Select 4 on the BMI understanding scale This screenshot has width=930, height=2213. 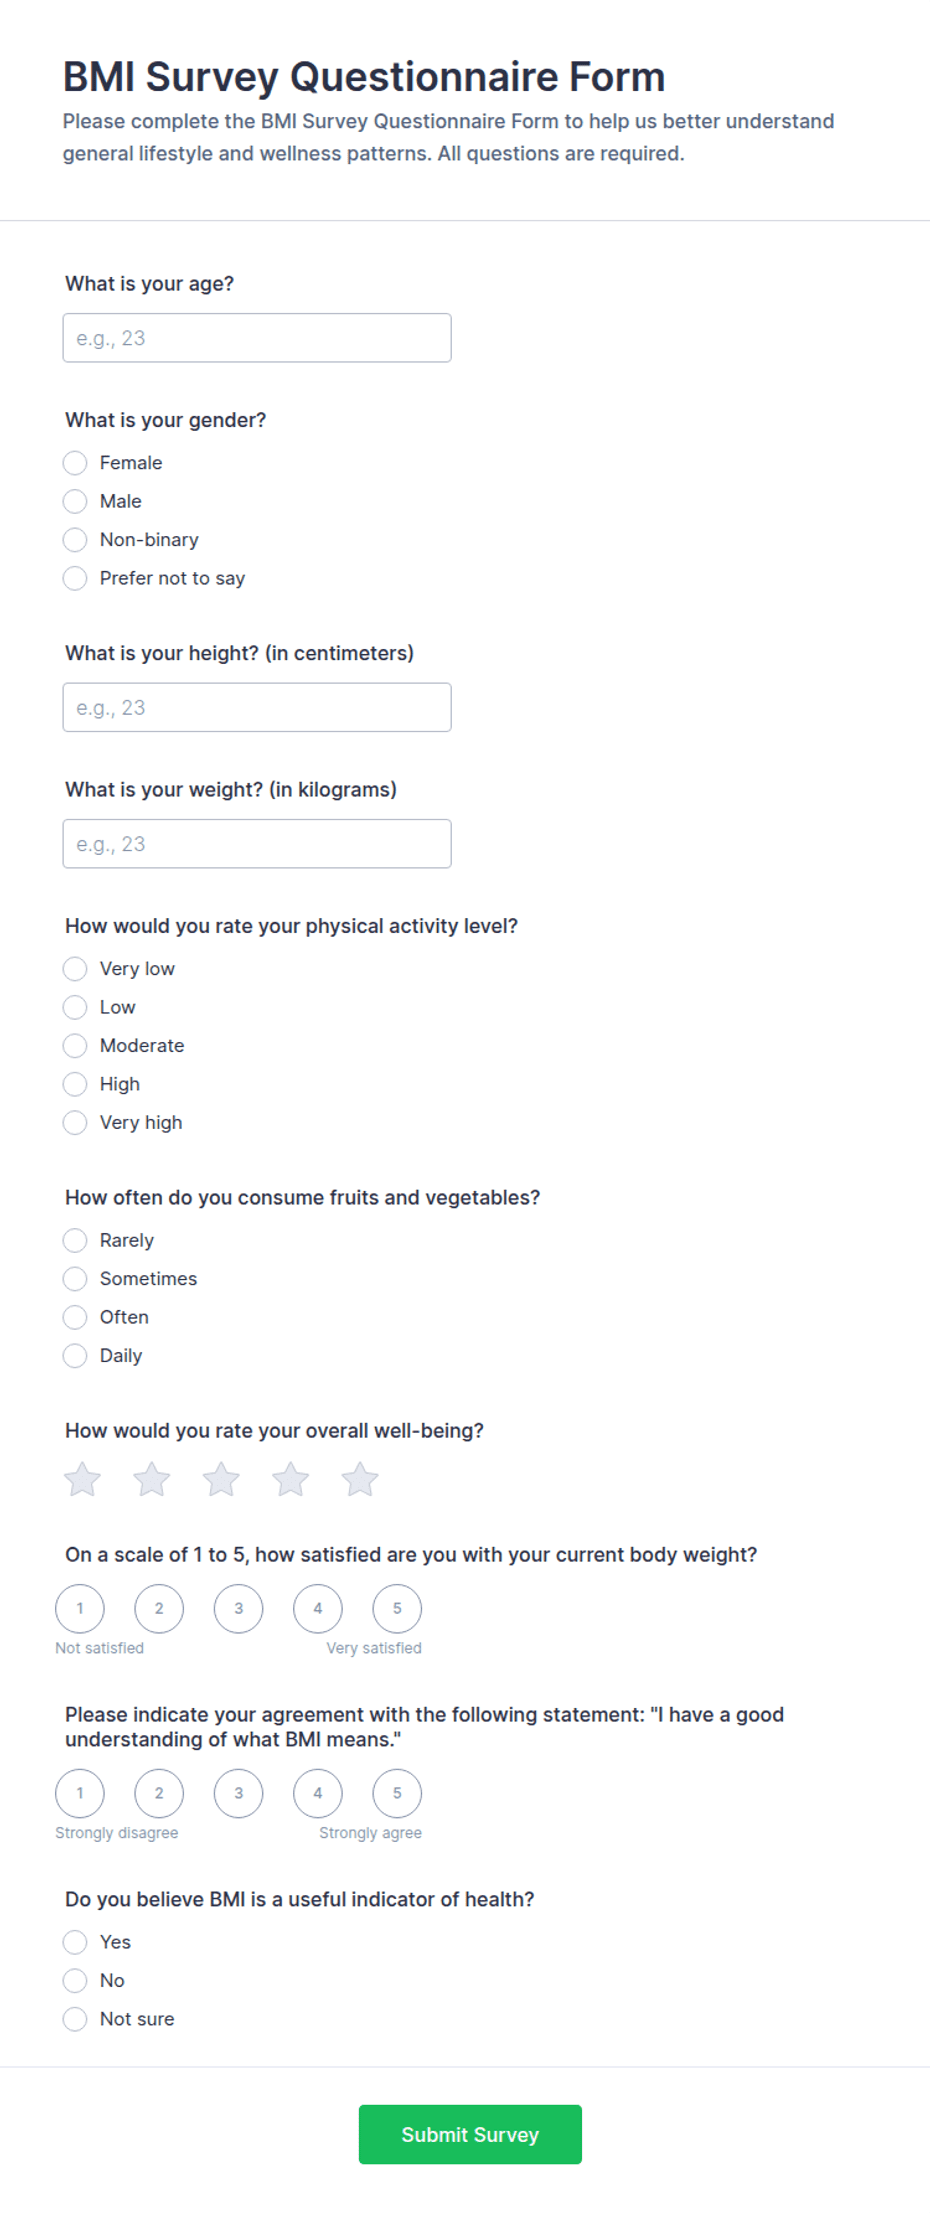(x=318, y=1793)
